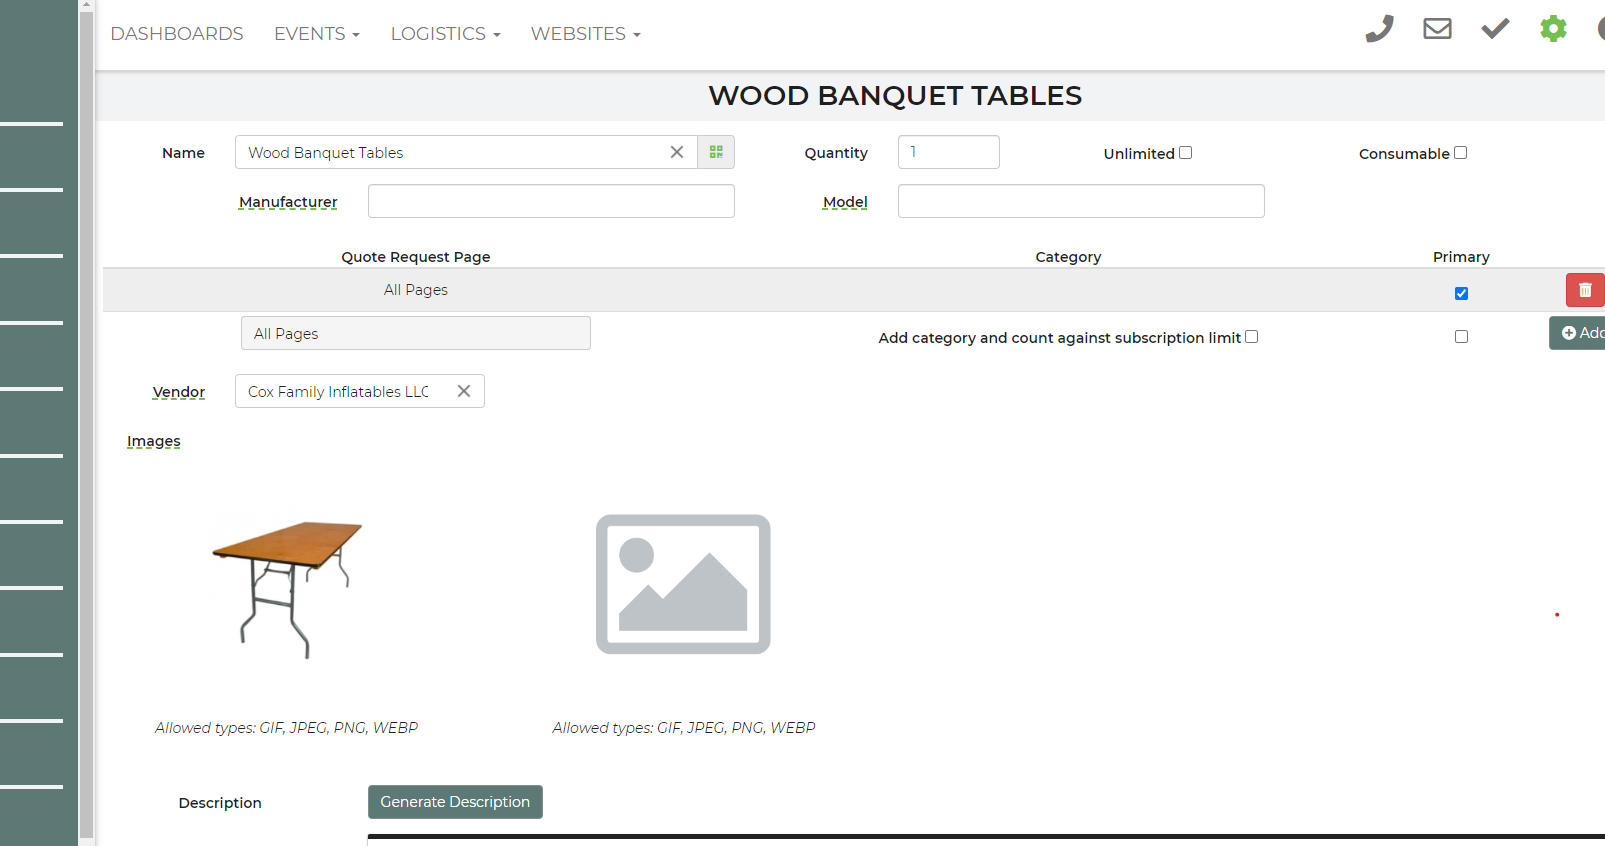Tick the Consumable checkbox
Viewport: 1605px width, 846px height.
(x=1460, y=153)
